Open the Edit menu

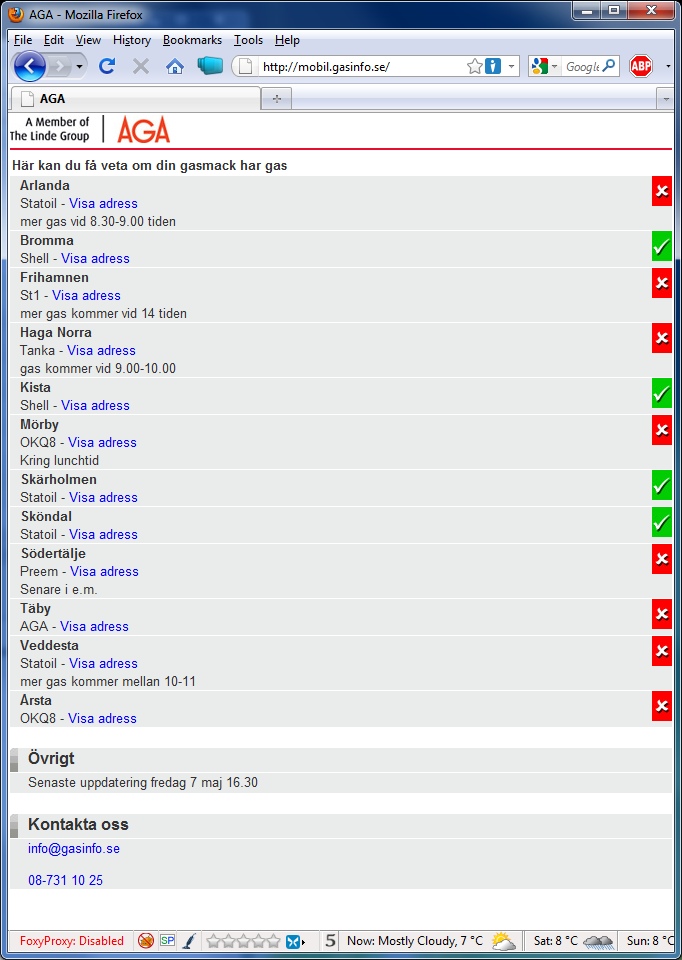tap(54, 40)
